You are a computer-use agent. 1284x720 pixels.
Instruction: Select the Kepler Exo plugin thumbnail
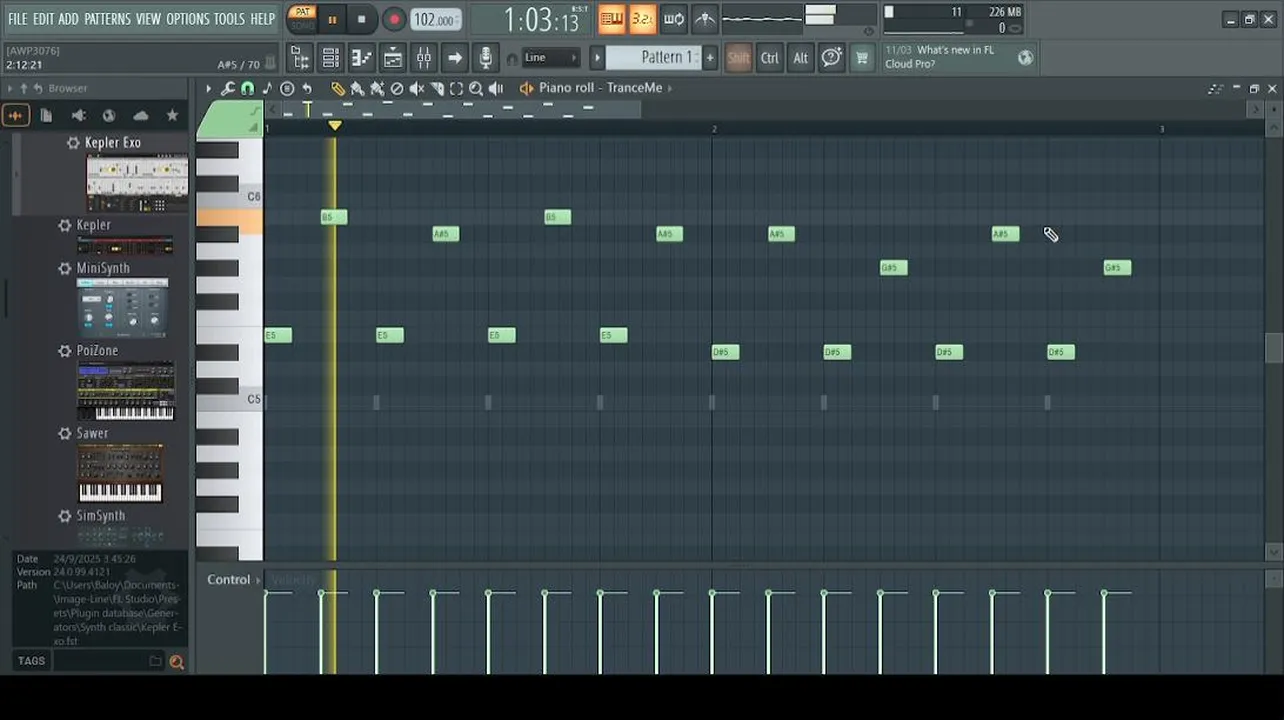click(137, 183)
